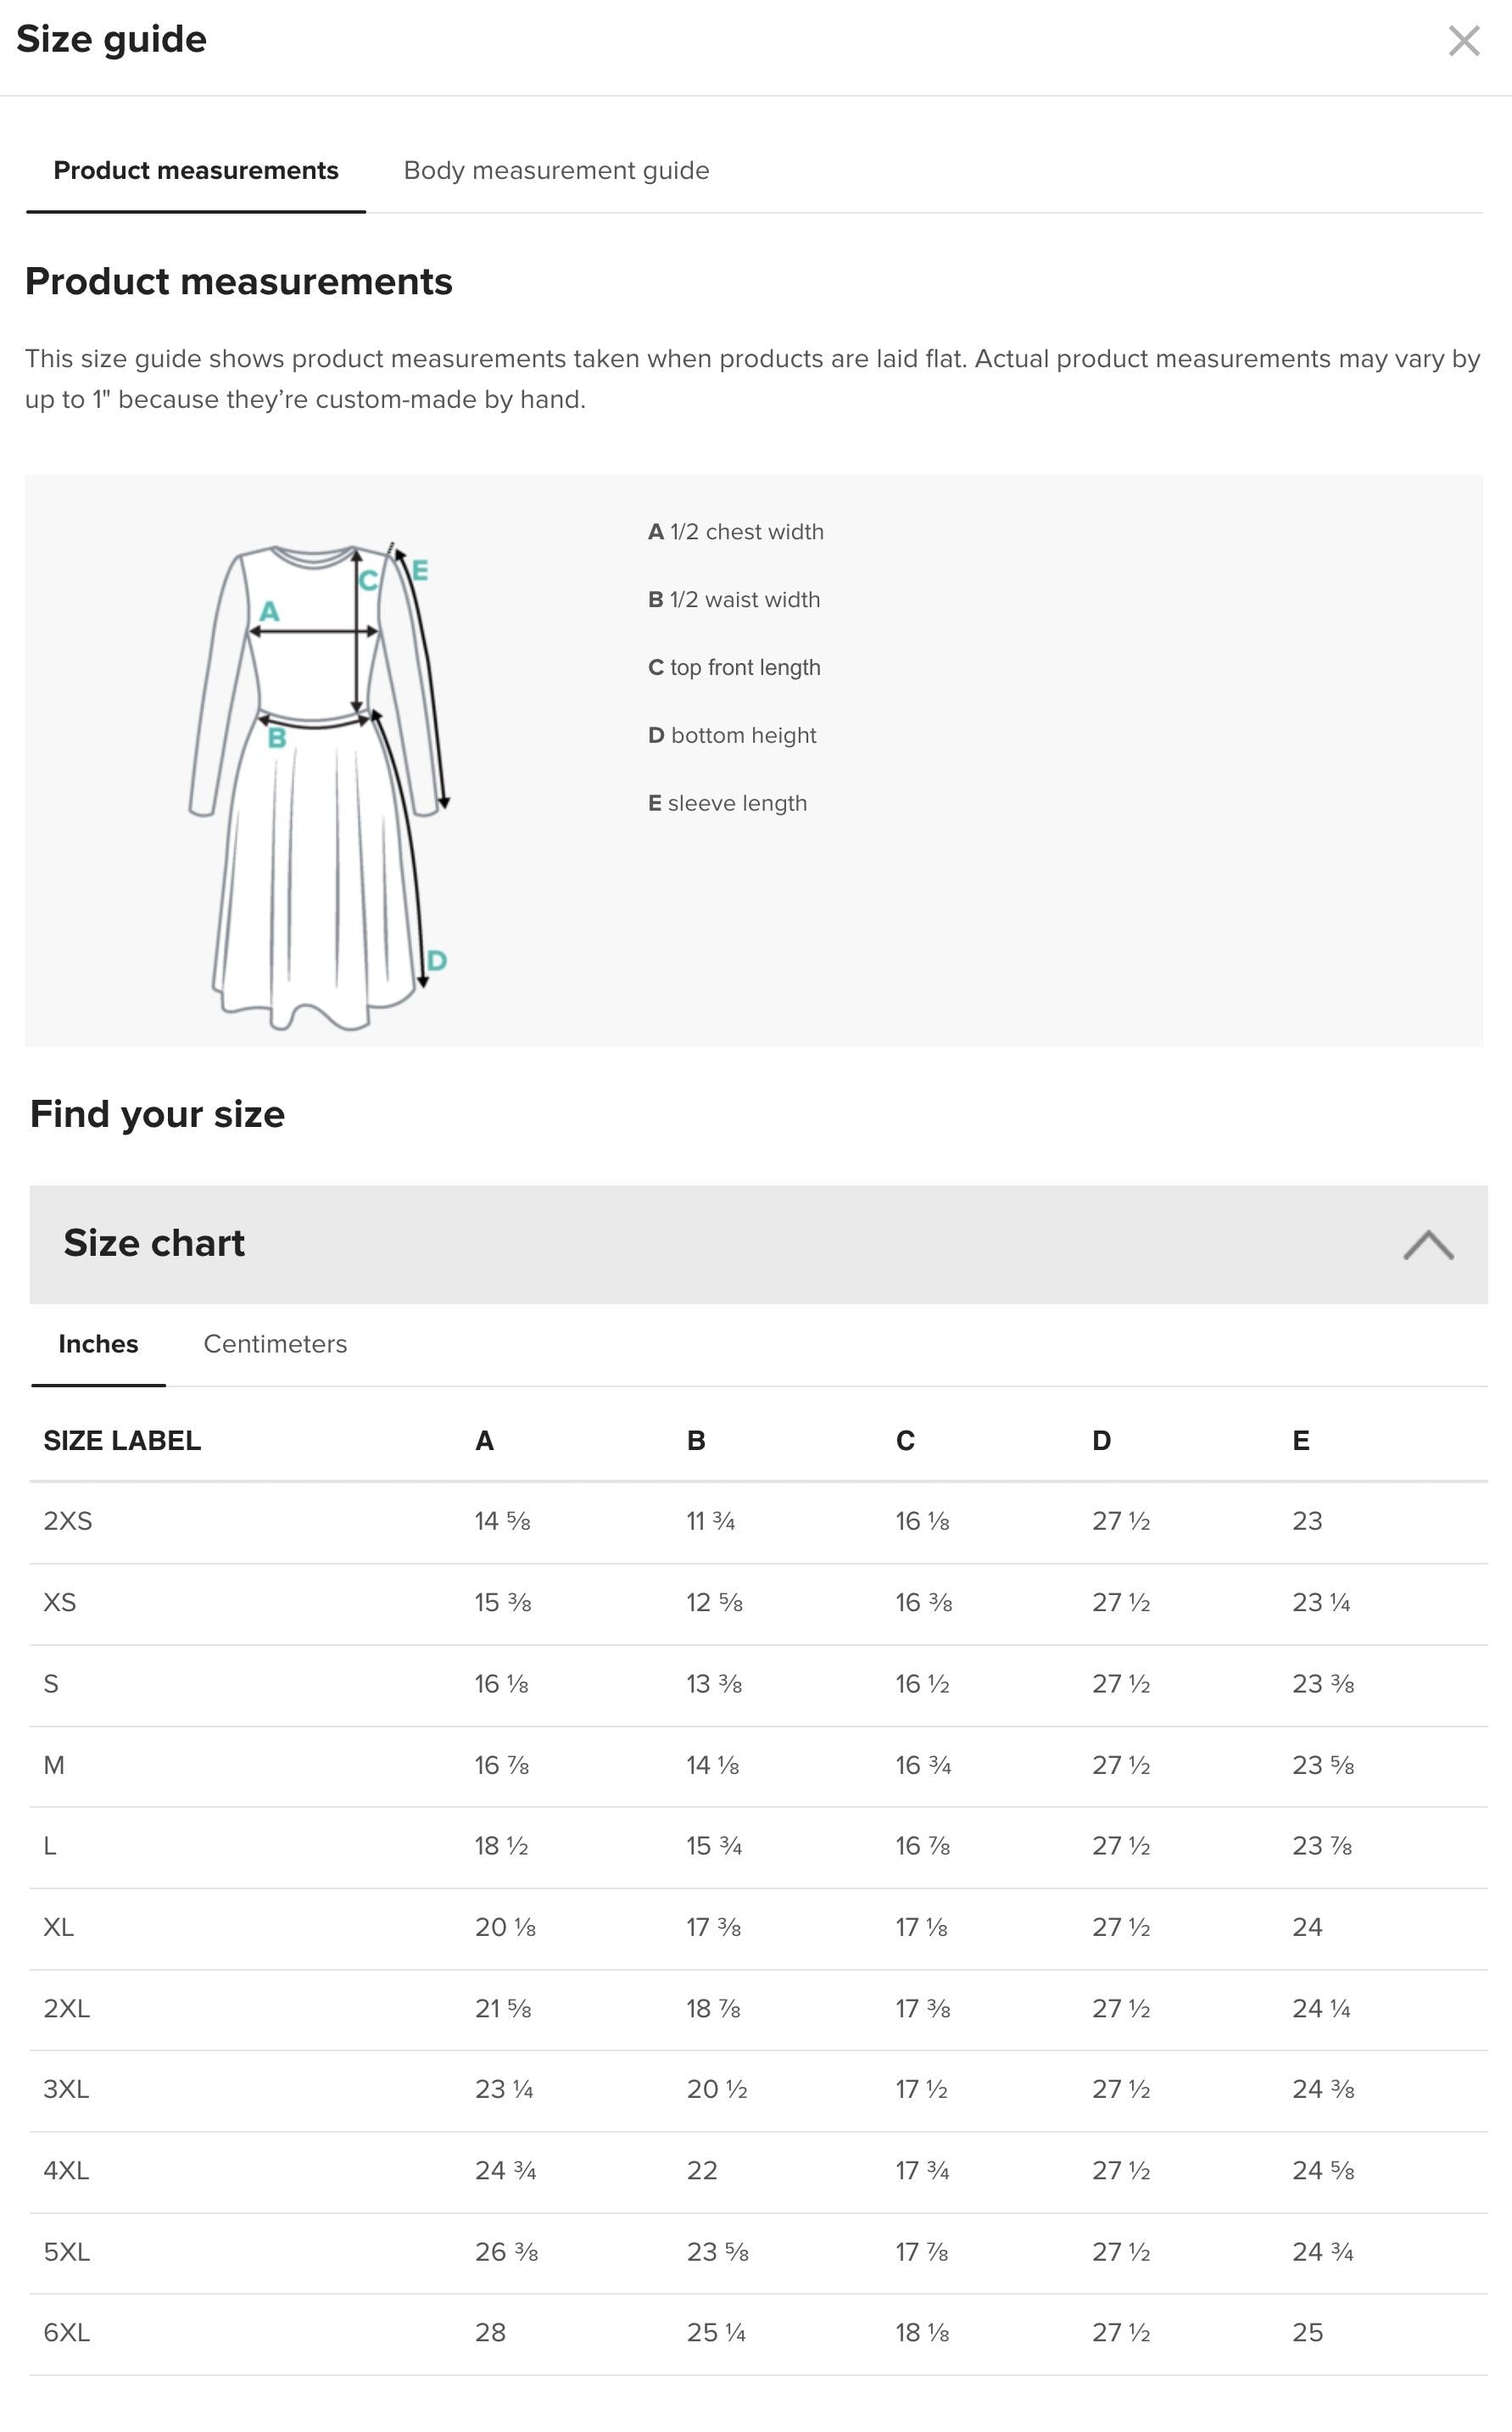
Task: Collapse the Size chart section
Action: coord(1427,1245)
